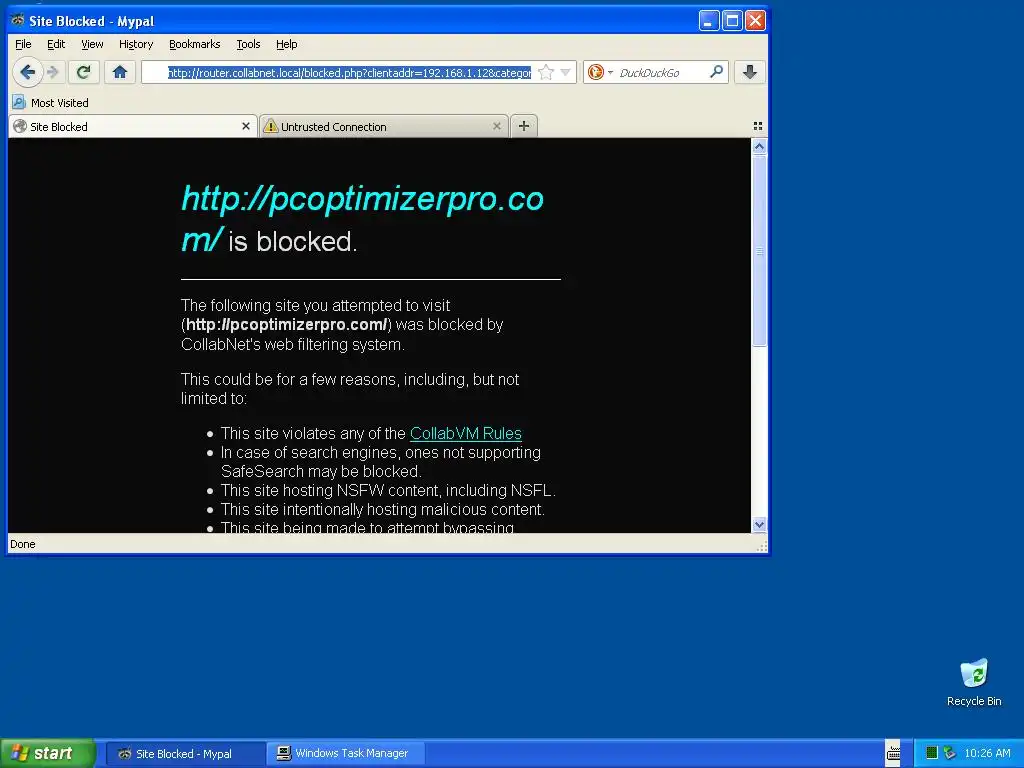1024x768 pixels.
Task: Close the Untrusted Connection tab
Action: pyautogui.click(x=497, y=126)
